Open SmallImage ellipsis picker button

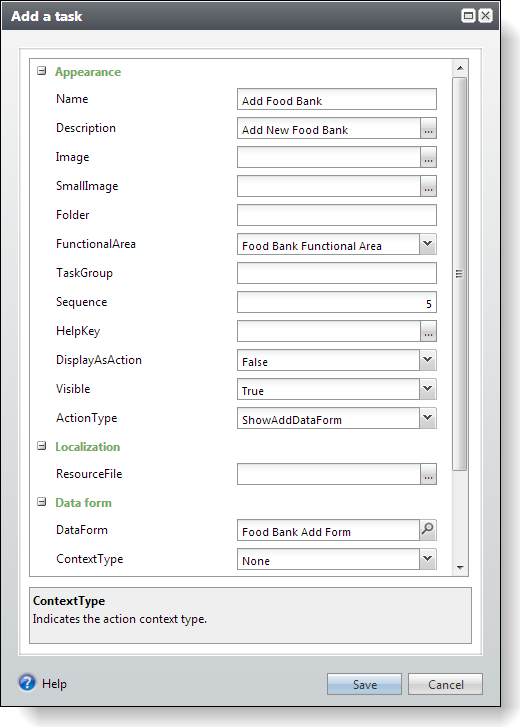(428, 186)
